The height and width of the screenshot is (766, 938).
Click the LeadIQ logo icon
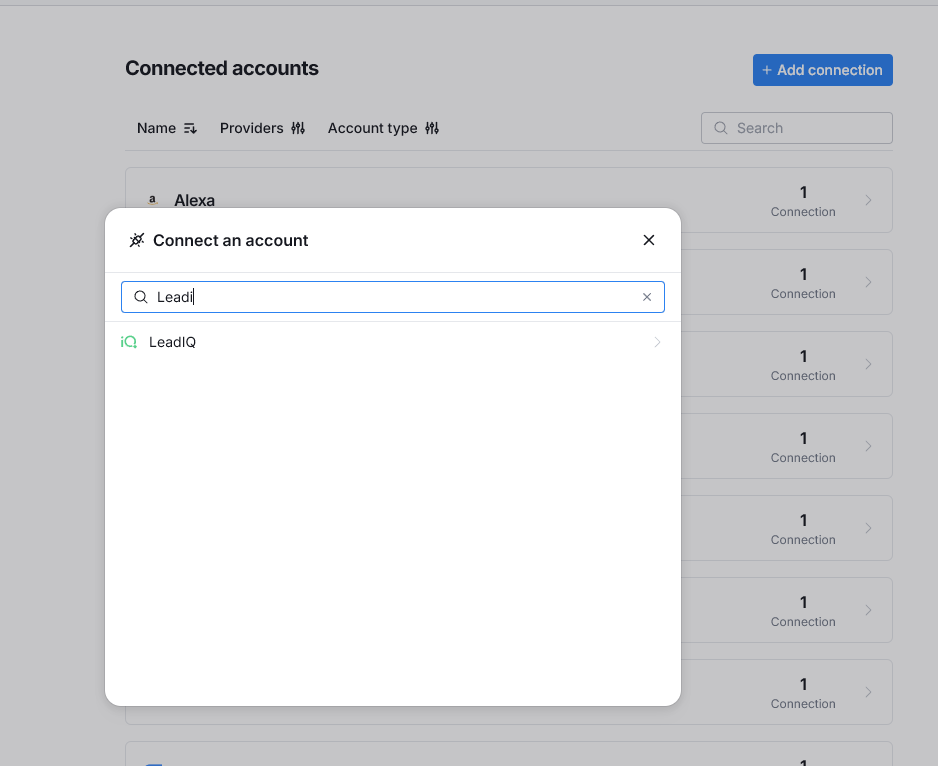click(x=129, y=342)
